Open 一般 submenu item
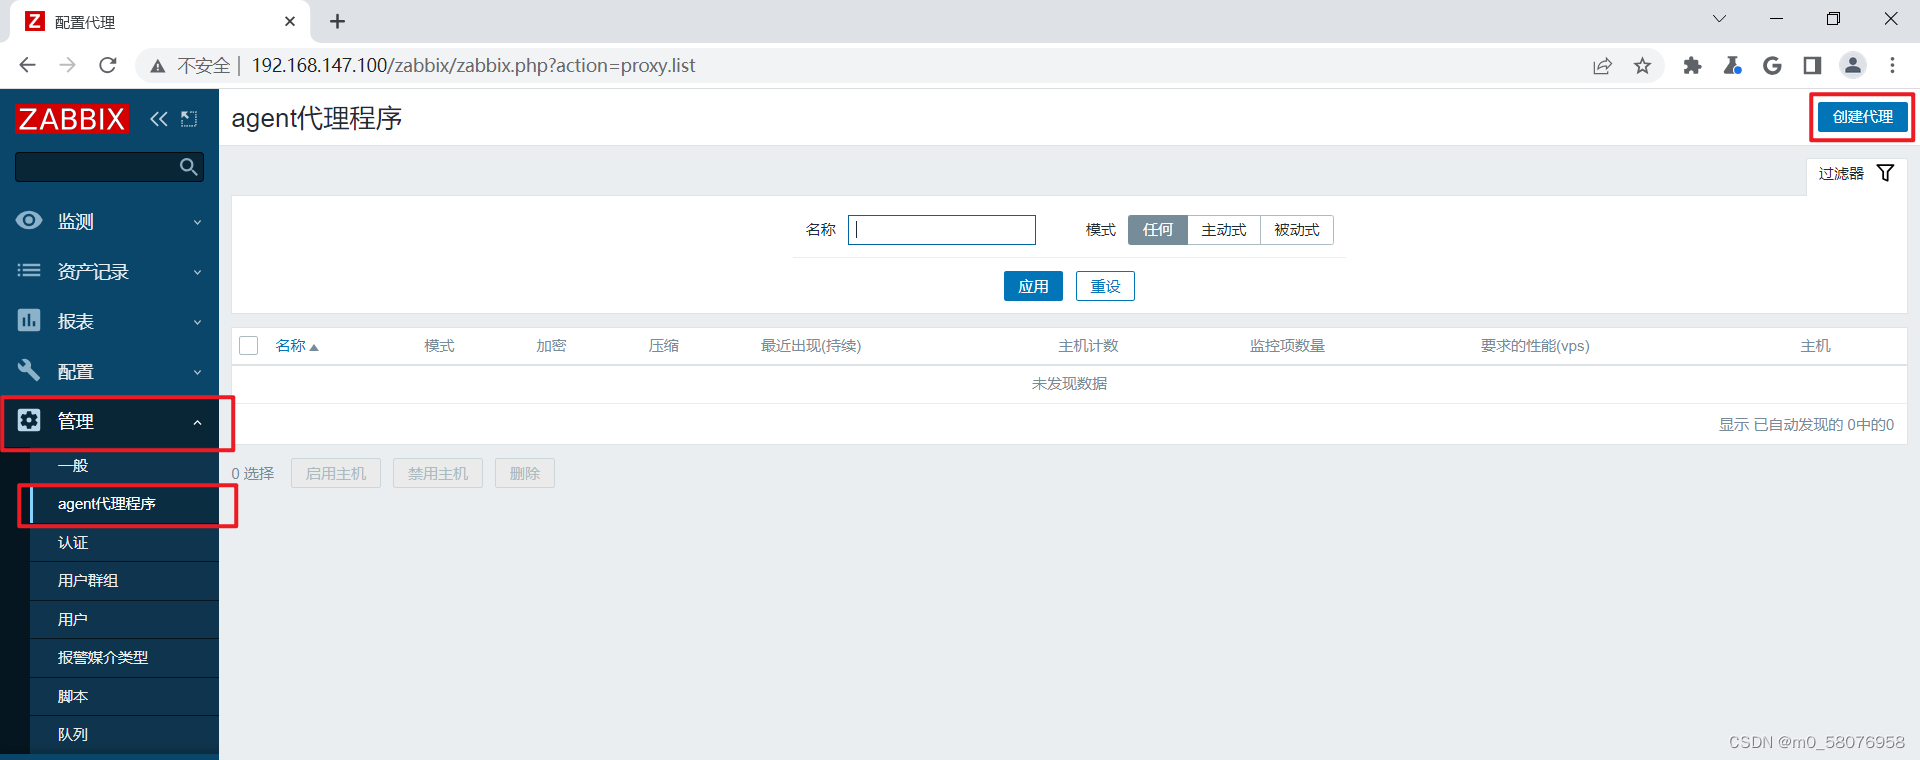Screen dimensions: 1920x760 (124, 466)
